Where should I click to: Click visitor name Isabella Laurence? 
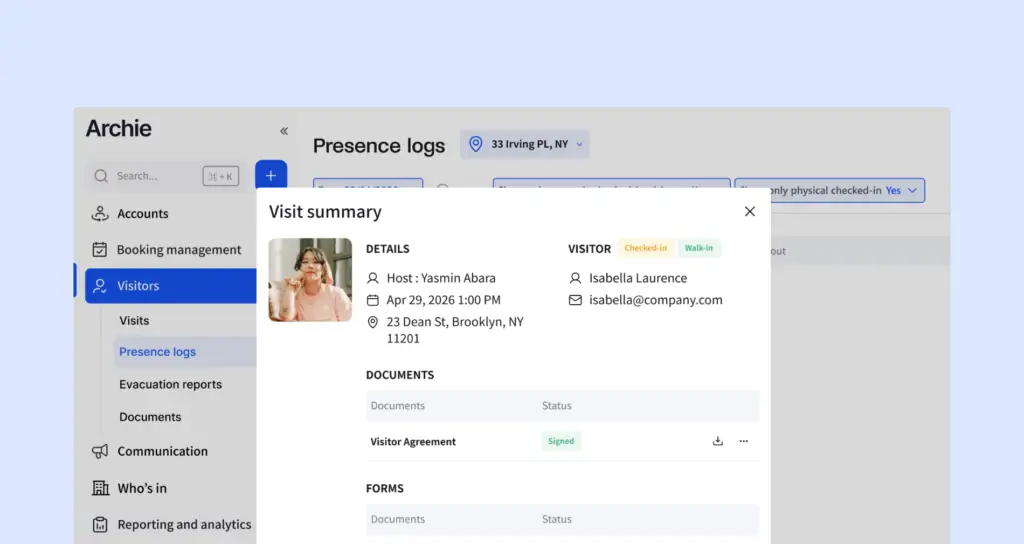[638, 278]
